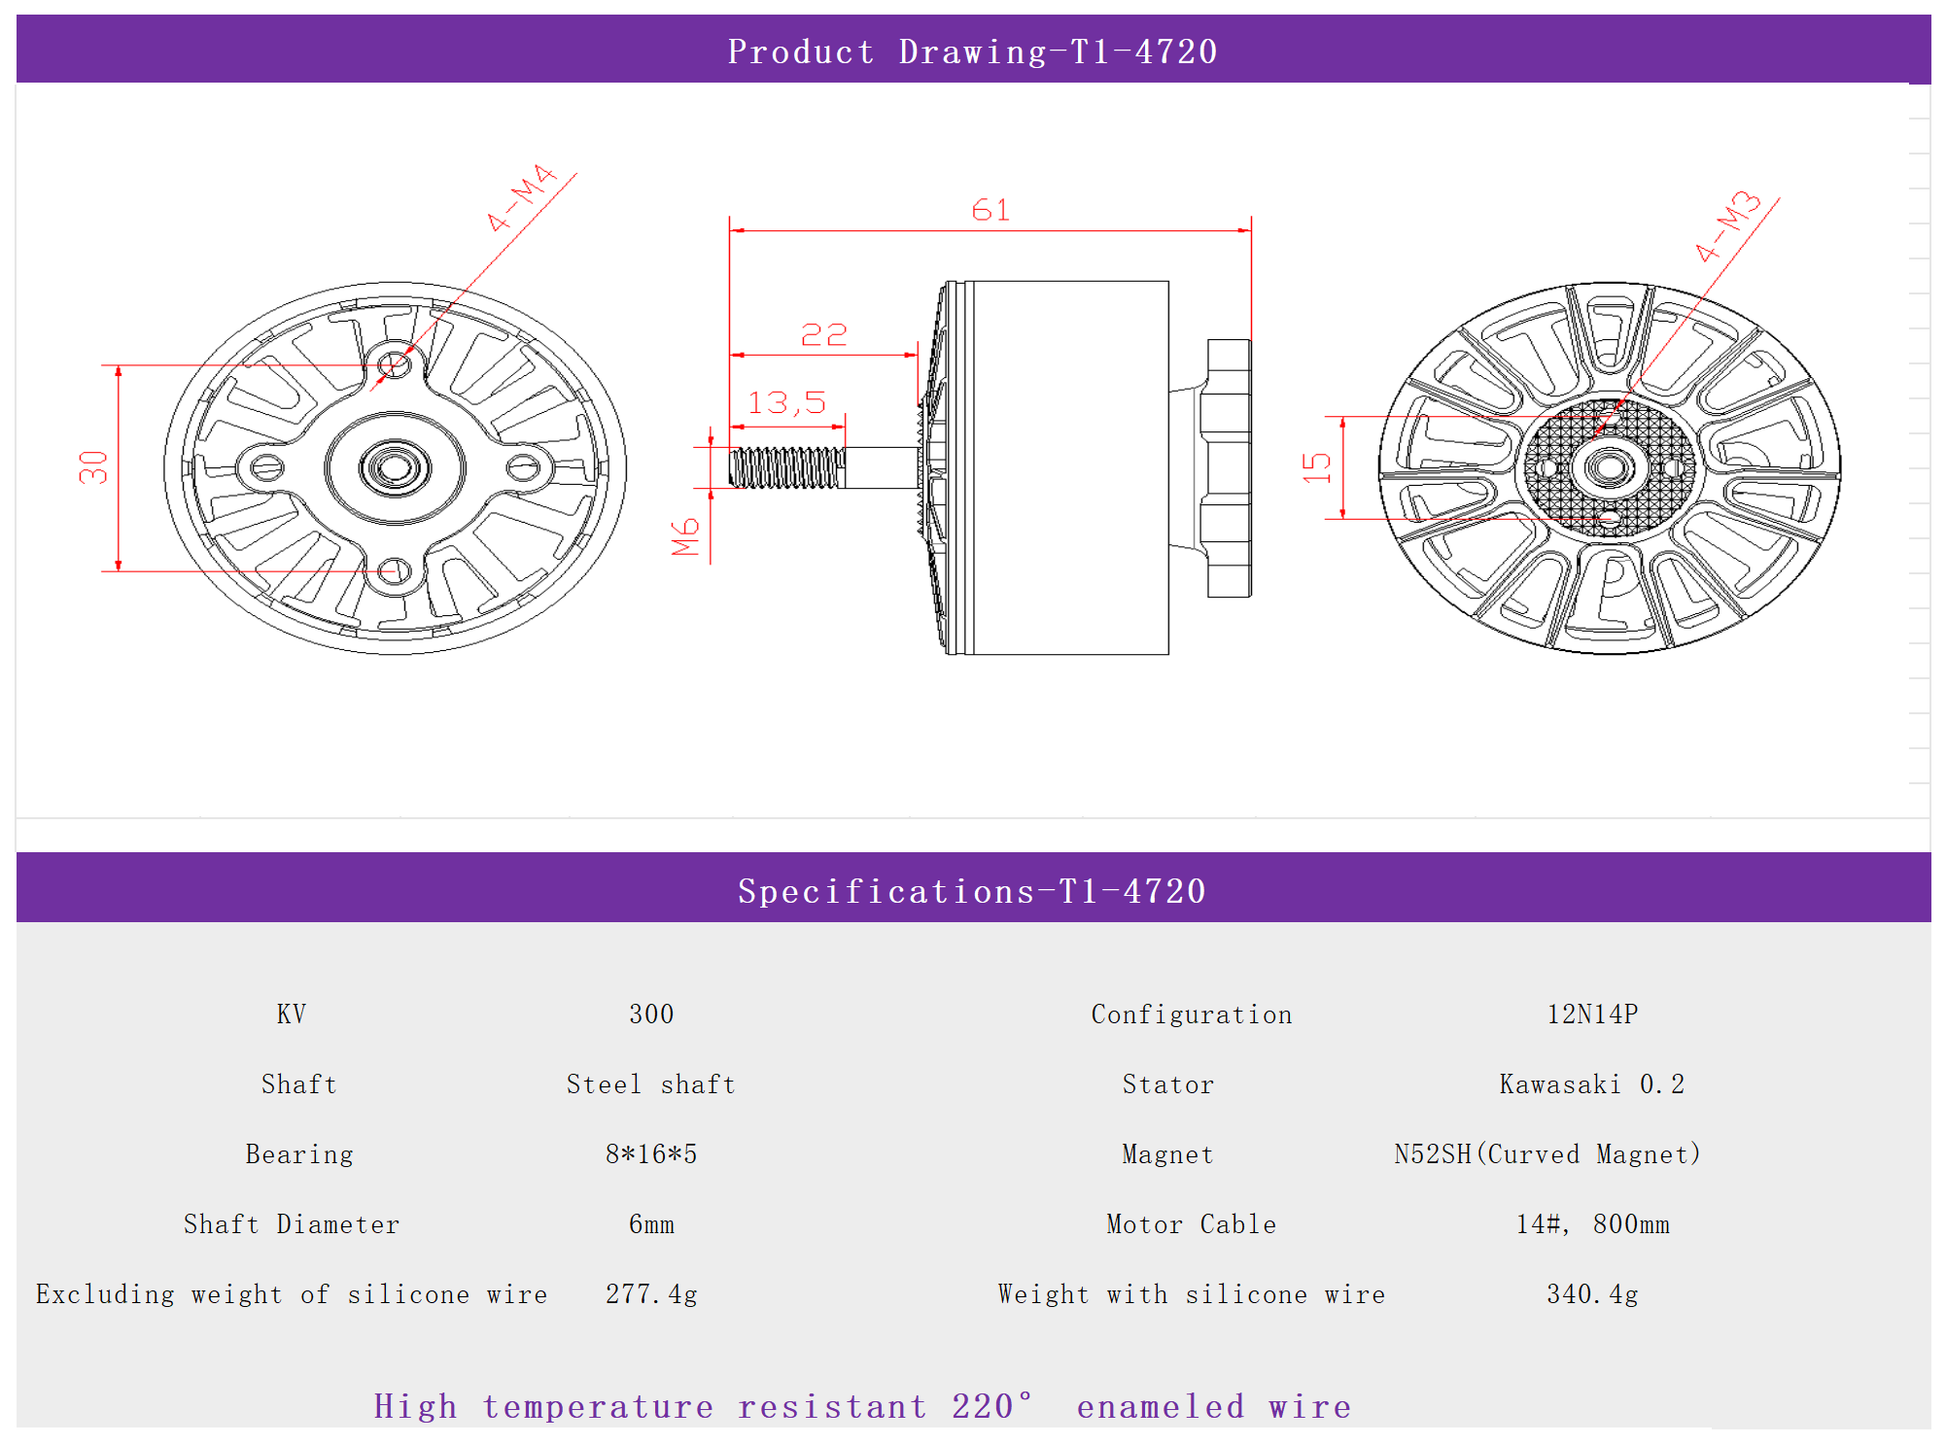Screen dimensions: 1946x1444
Task: Click the 15 hole spacing dimension
Action: [1317, 467]
